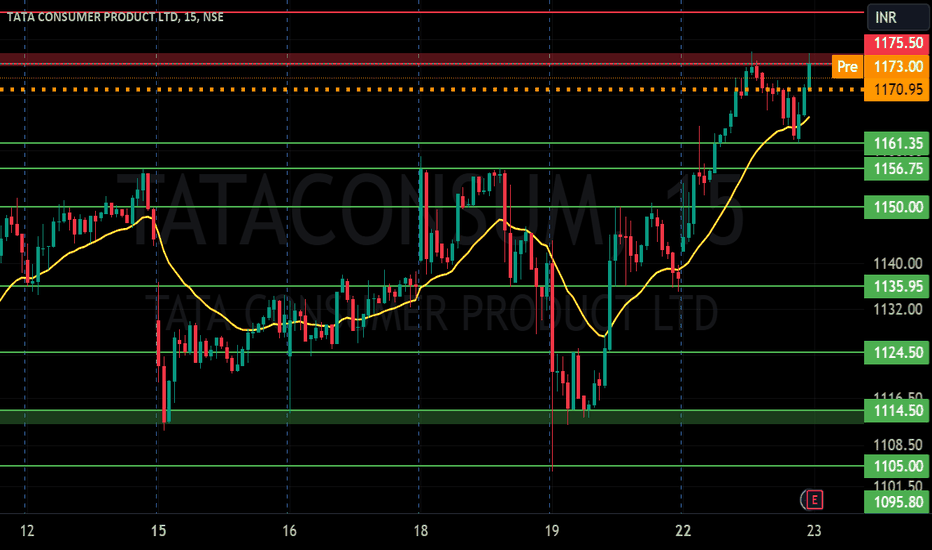Click date label 22 on time axis

click(683, 531)
